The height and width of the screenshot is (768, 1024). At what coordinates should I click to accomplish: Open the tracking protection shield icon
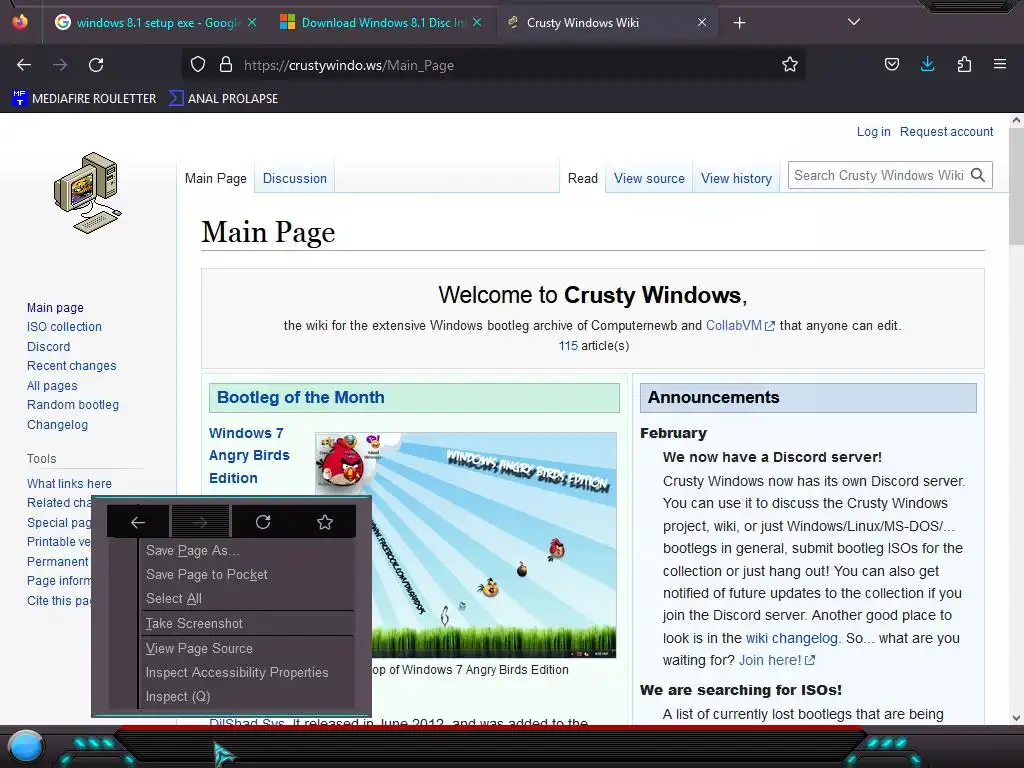tap(198, 65)
